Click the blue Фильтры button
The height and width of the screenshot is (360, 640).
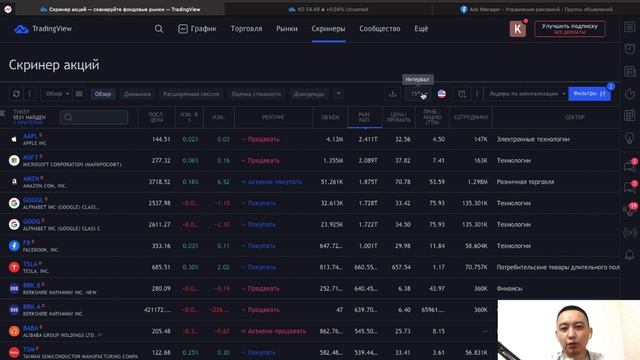coord(589,94)
